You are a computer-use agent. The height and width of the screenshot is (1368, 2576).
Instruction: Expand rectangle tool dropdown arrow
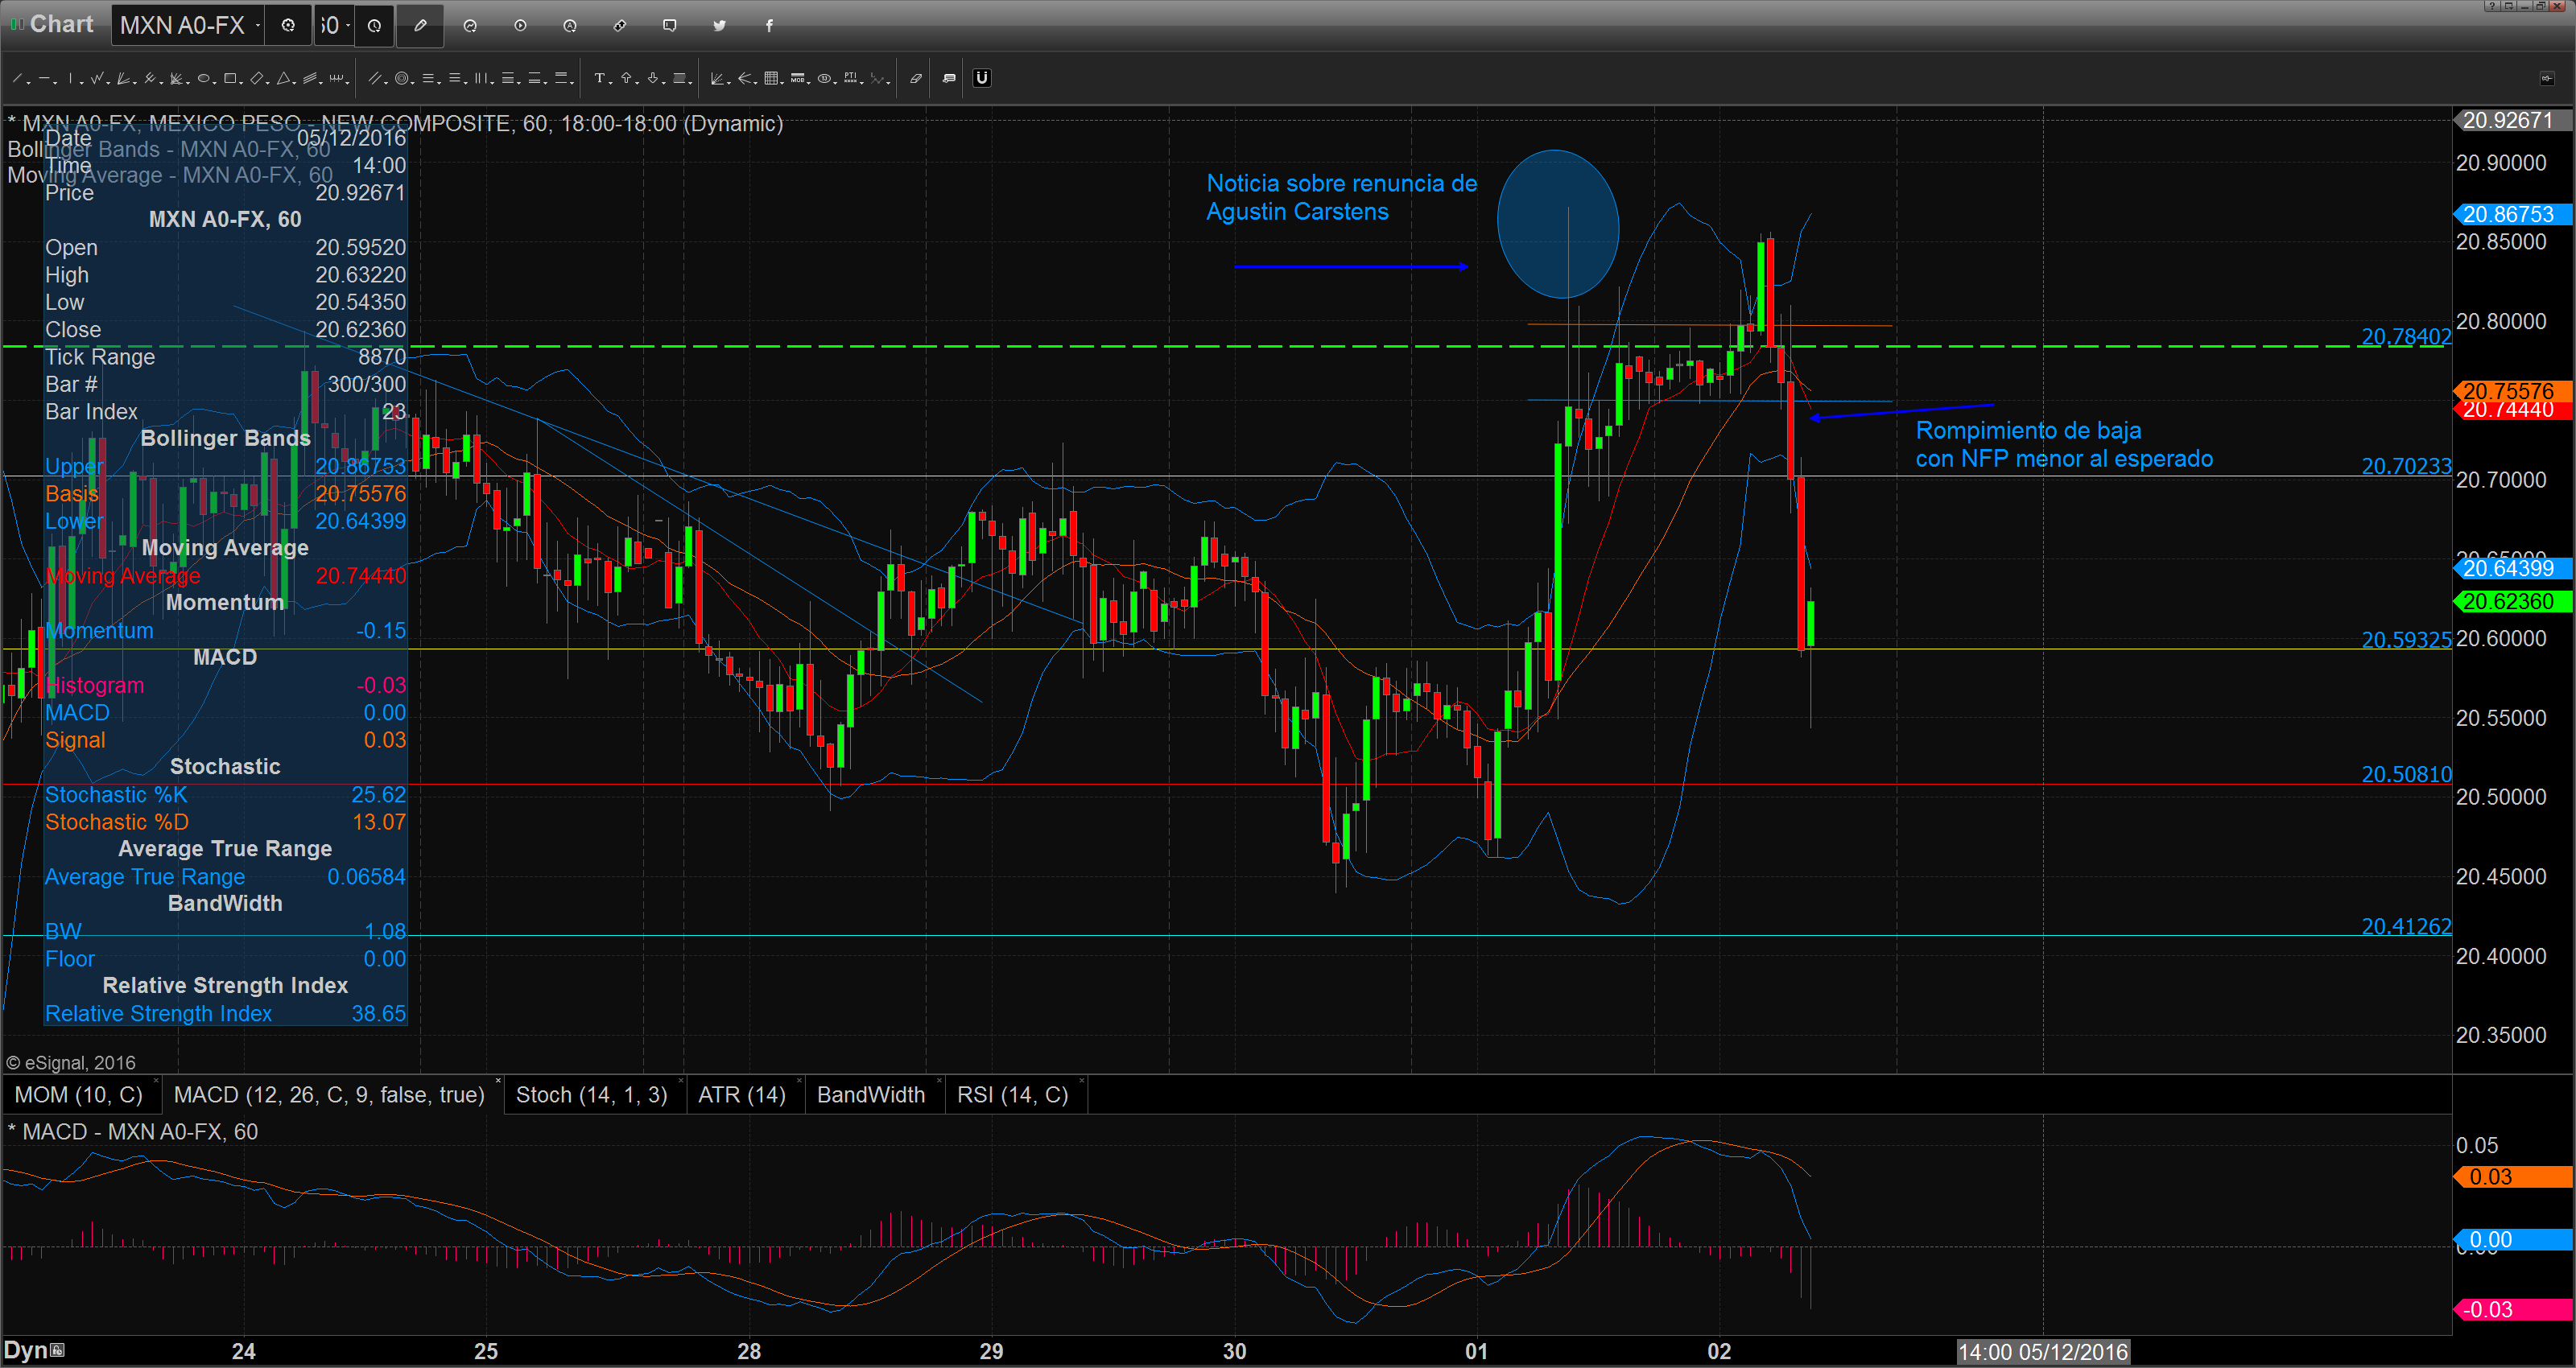pos(241,83)
